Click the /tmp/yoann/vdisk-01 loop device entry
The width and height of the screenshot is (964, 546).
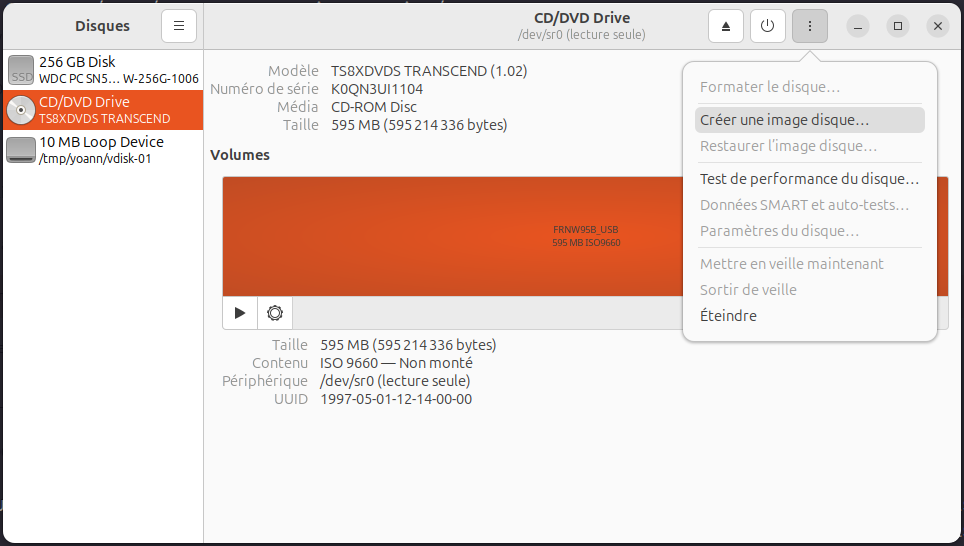(95, 158)
